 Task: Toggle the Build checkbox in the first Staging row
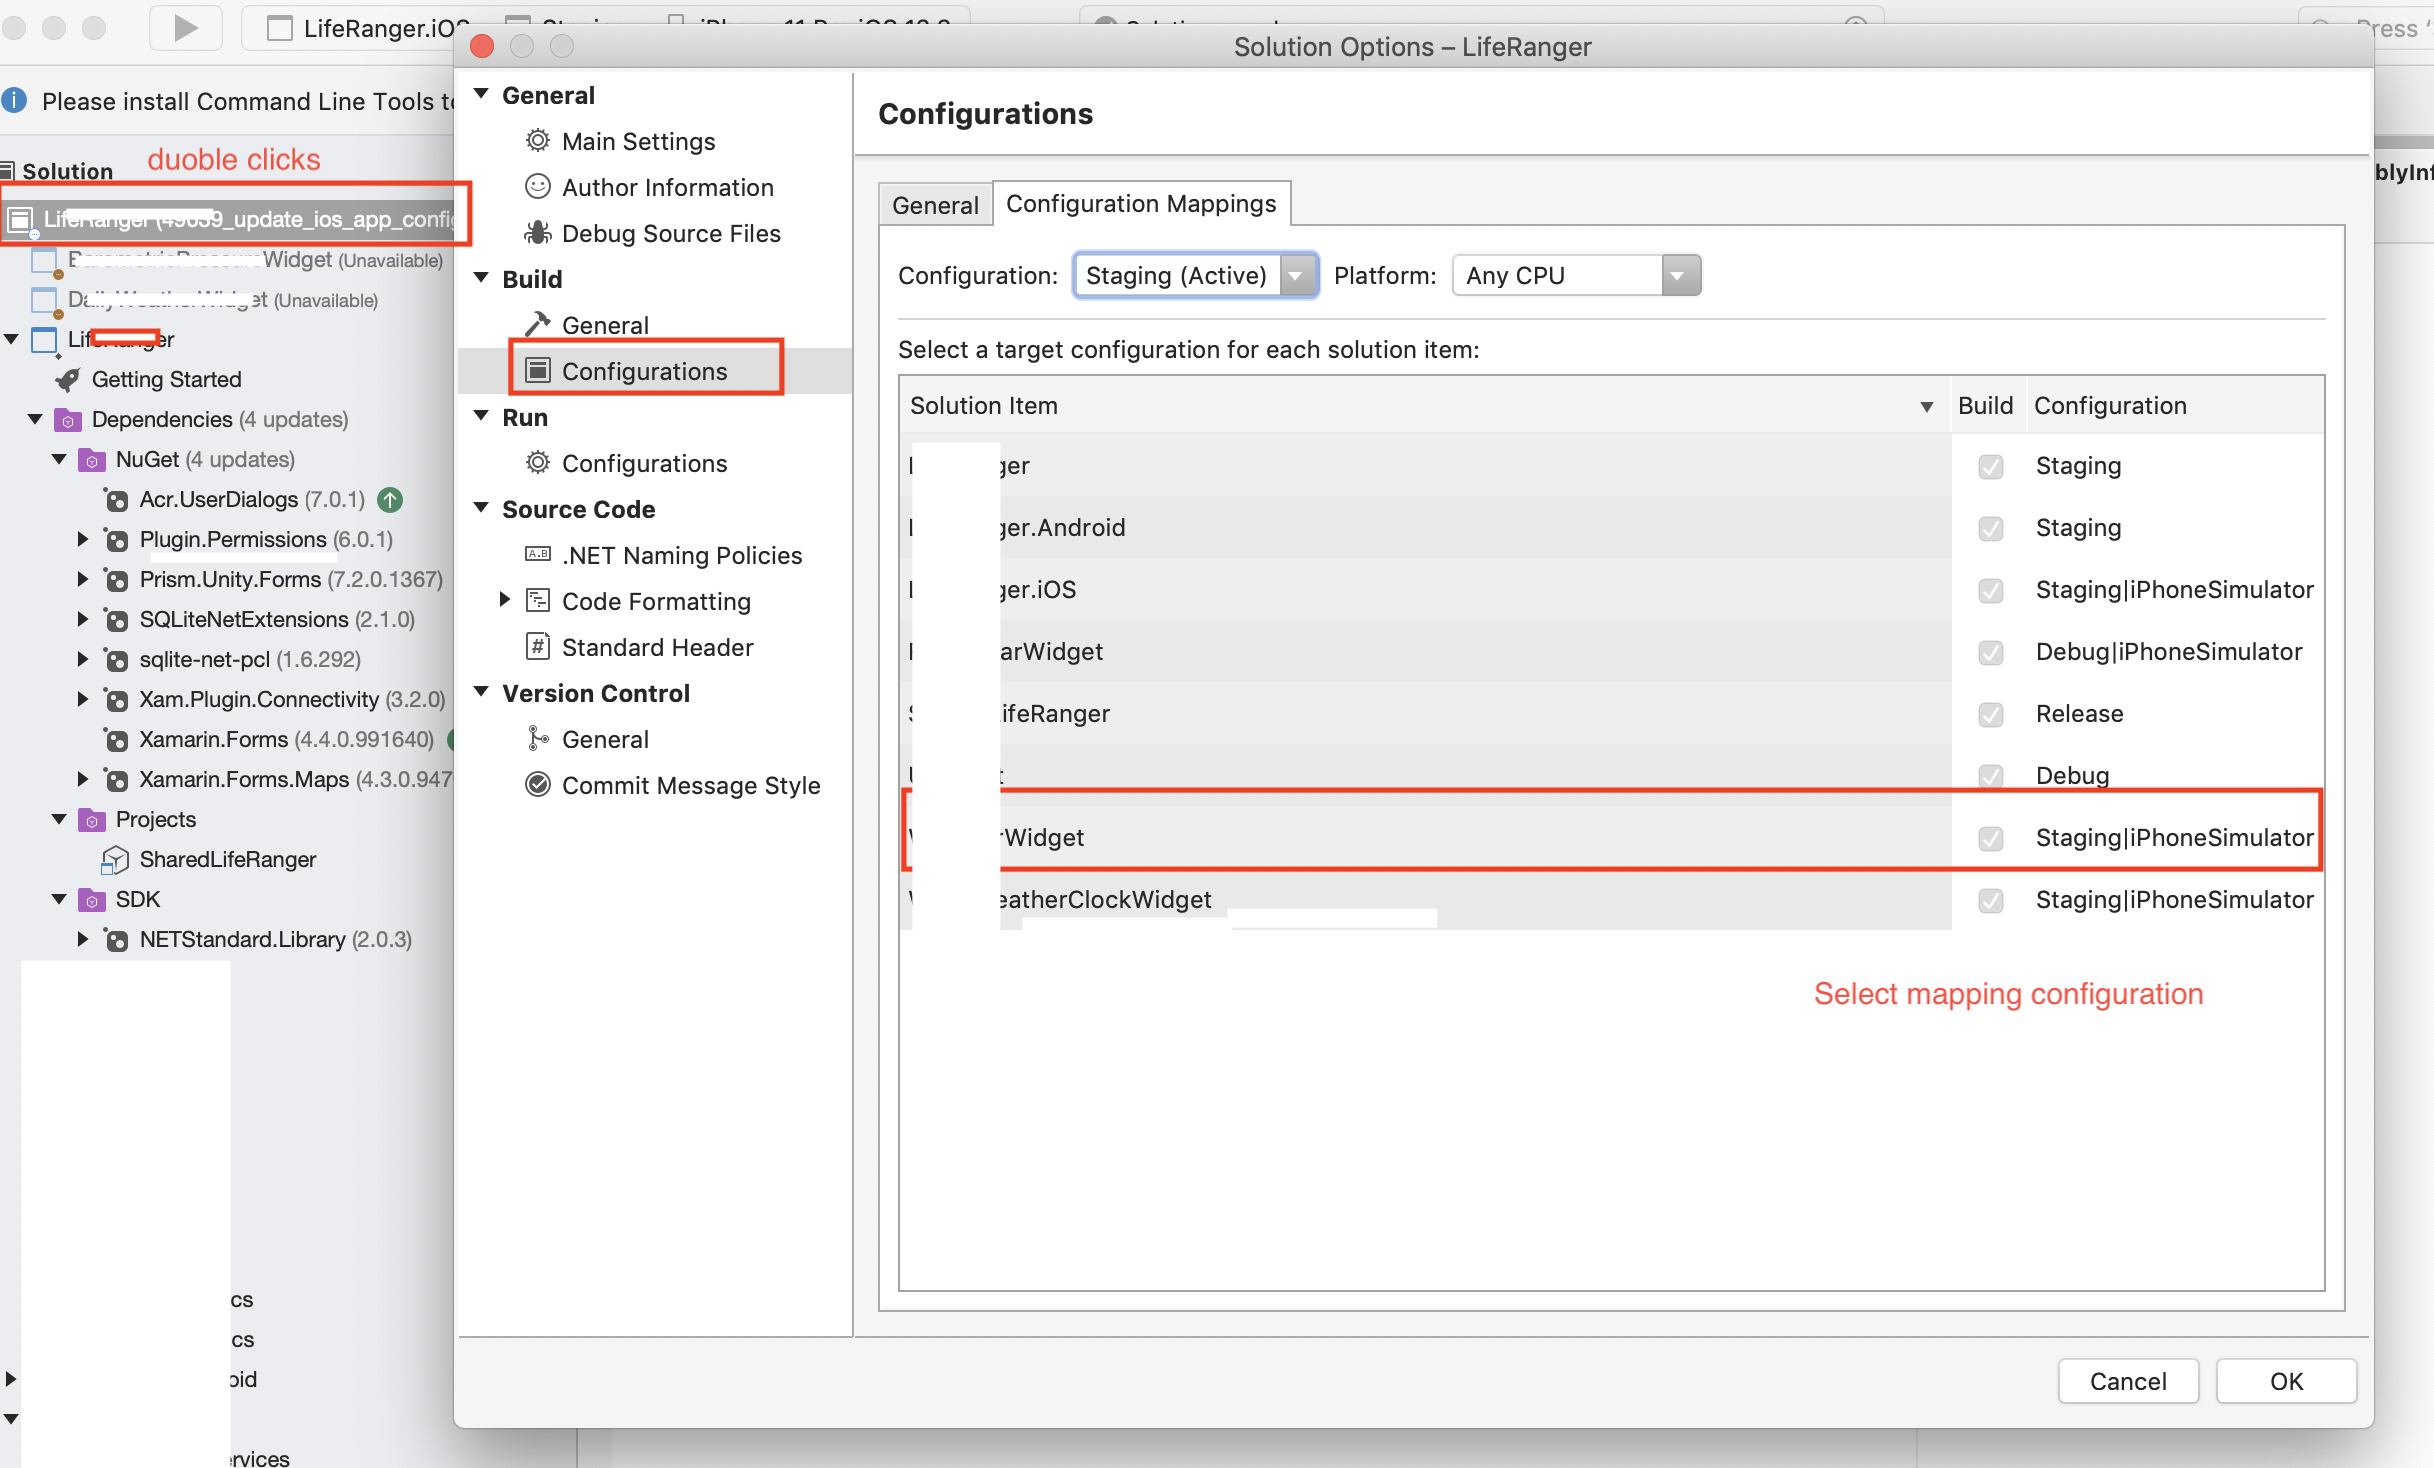pos(1991,466)
